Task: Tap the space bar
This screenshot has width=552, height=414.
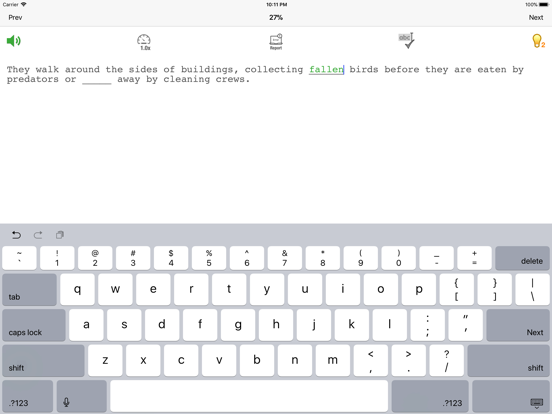Action: point(249,396)
